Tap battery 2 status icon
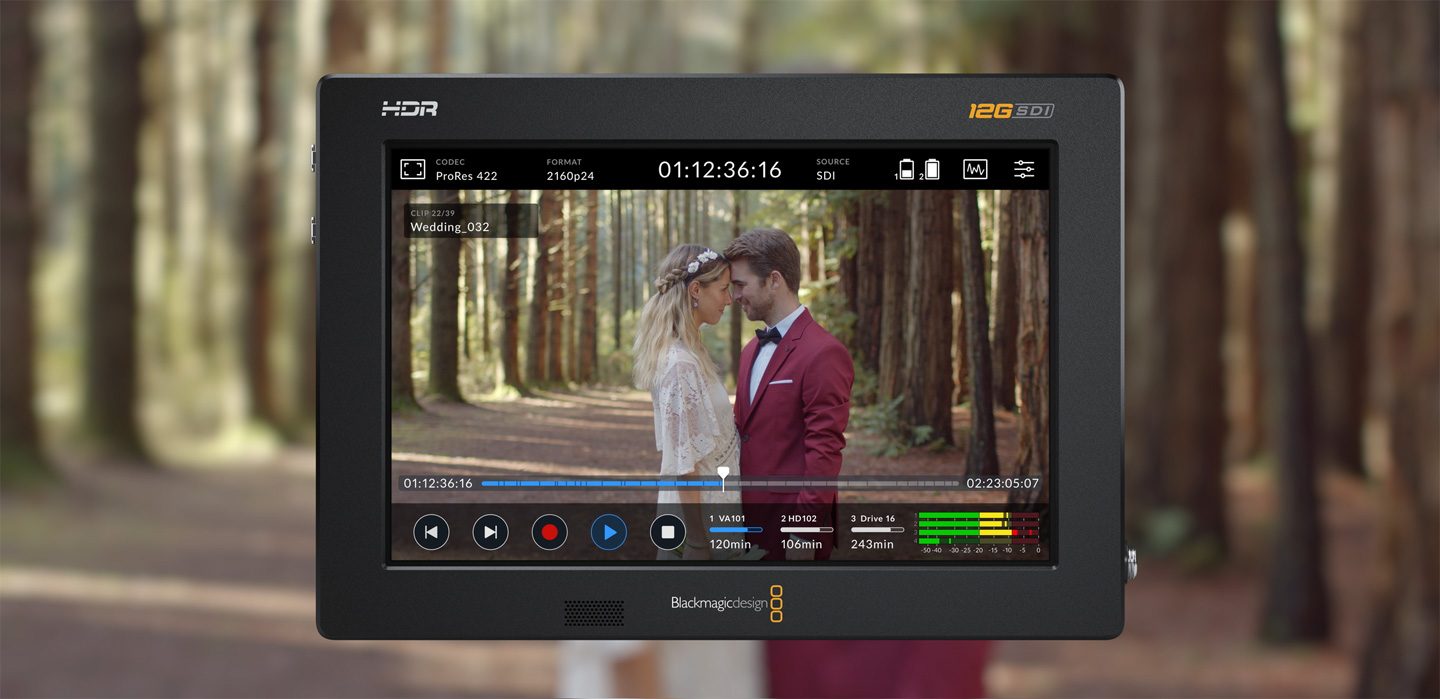The width and height of the screenshot is (1440, 699). click(933, 168)
